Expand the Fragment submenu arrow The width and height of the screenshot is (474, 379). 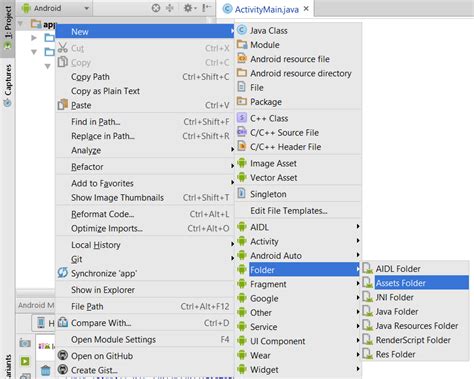[x=358, y=284]
